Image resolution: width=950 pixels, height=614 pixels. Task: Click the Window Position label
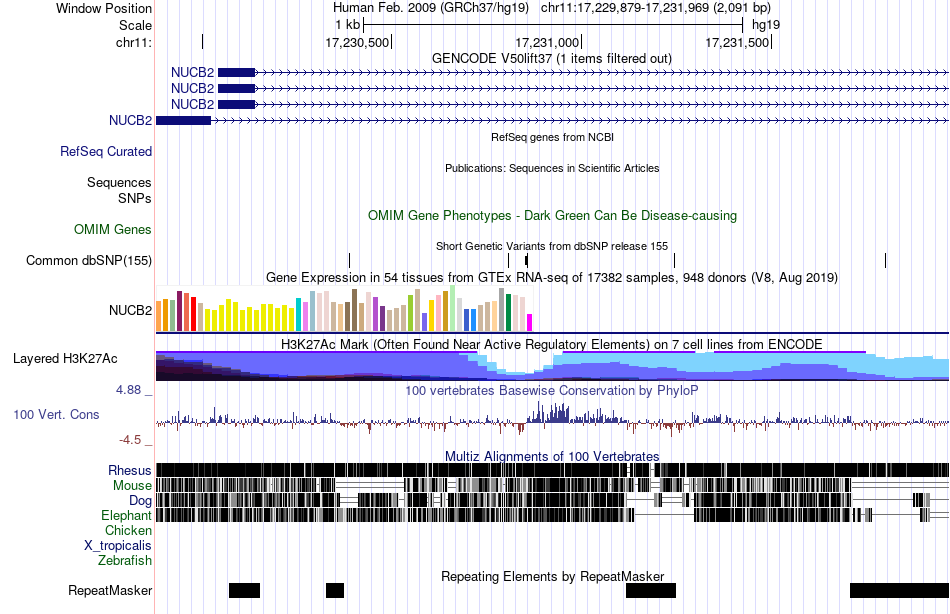click(x=104, y=8)
